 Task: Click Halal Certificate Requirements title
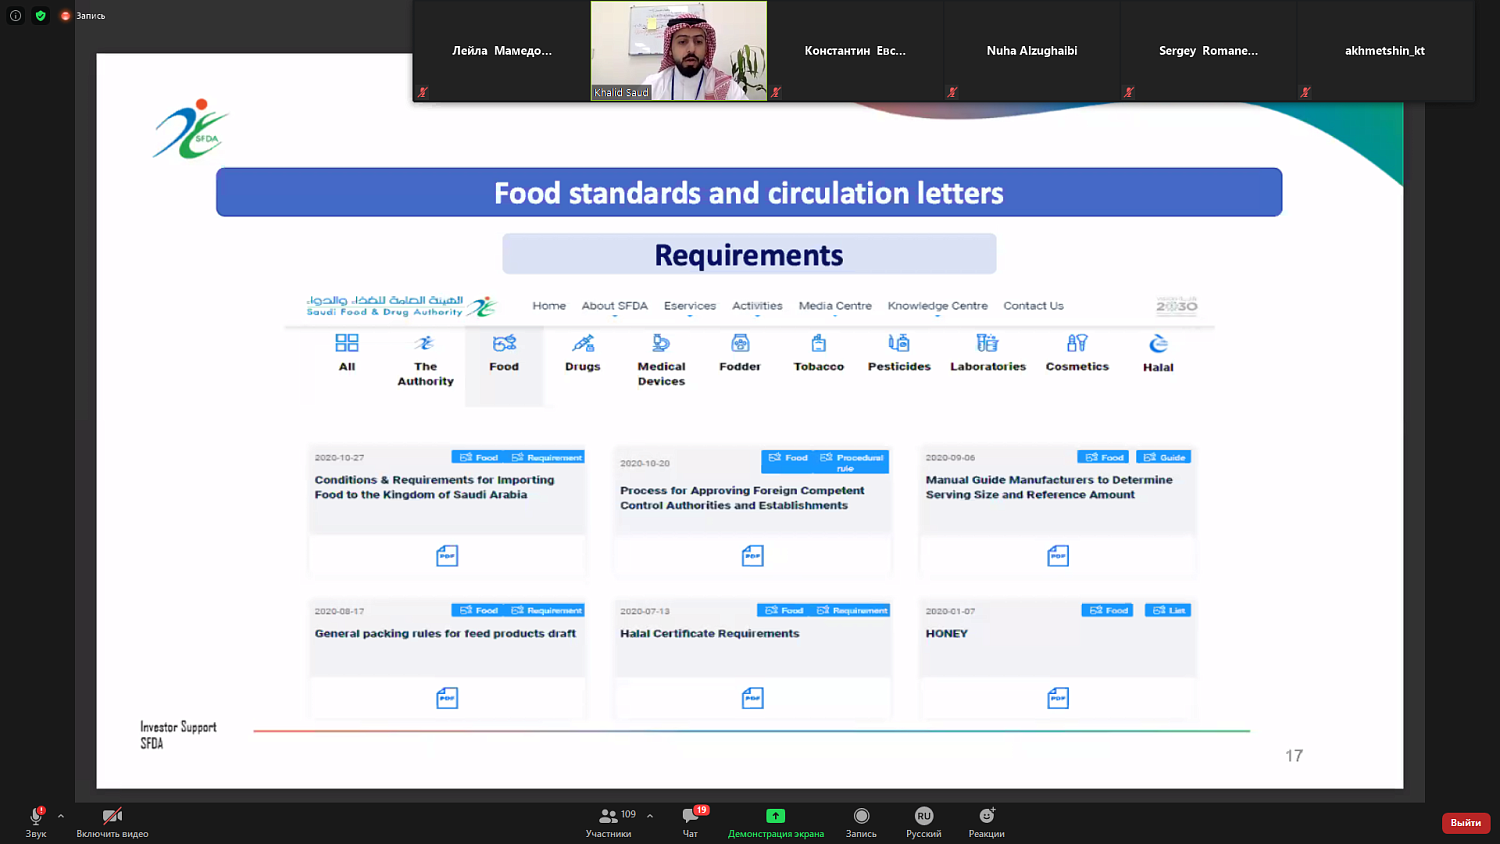point(710,633)
